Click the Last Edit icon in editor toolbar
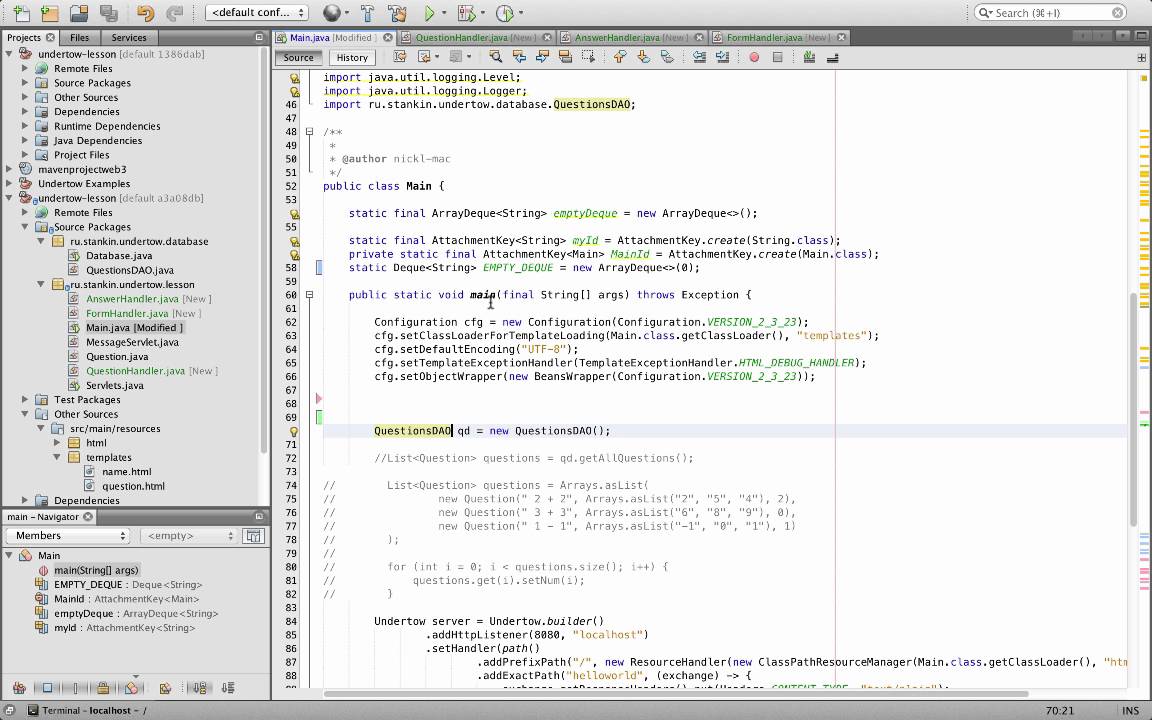Image resolution: width=1152 pixels, height=720 pixels. 400,57
